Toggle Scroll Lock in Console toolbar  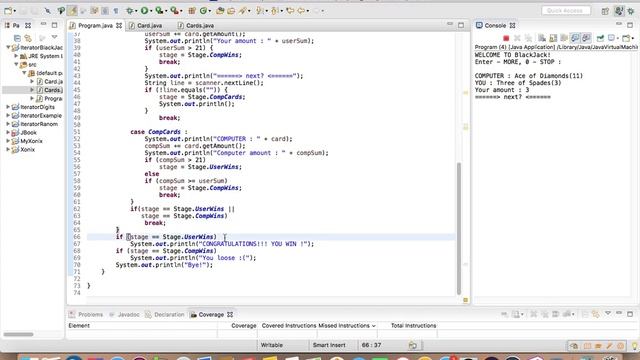coord(553,38)
